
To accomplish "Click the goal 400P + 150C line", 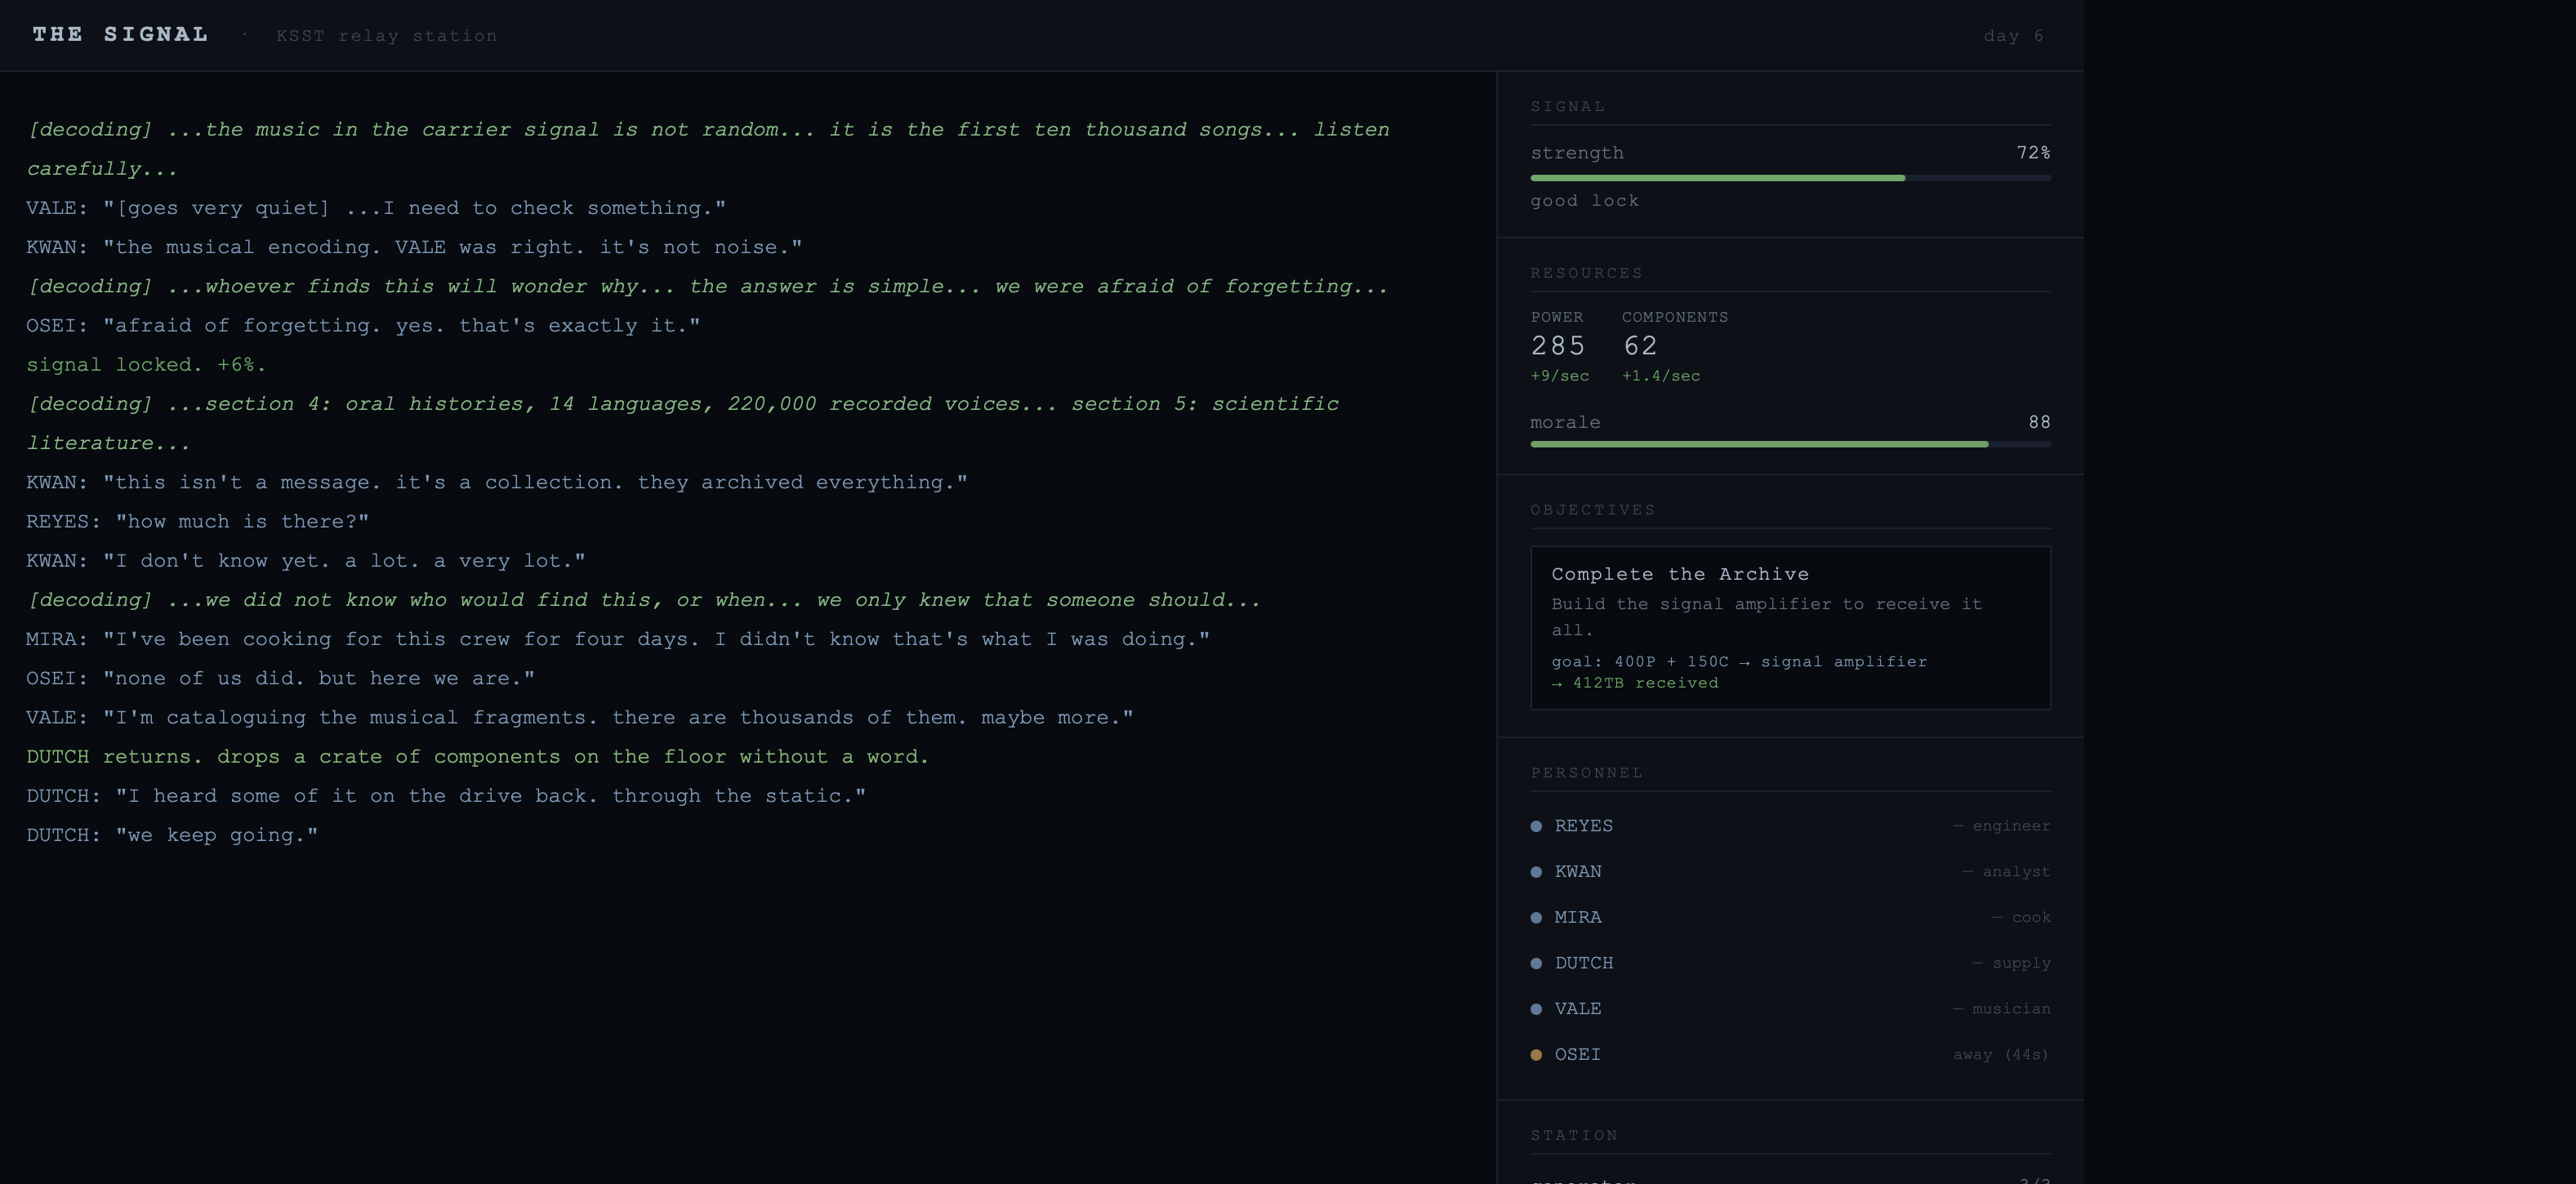I will 1738,662.
